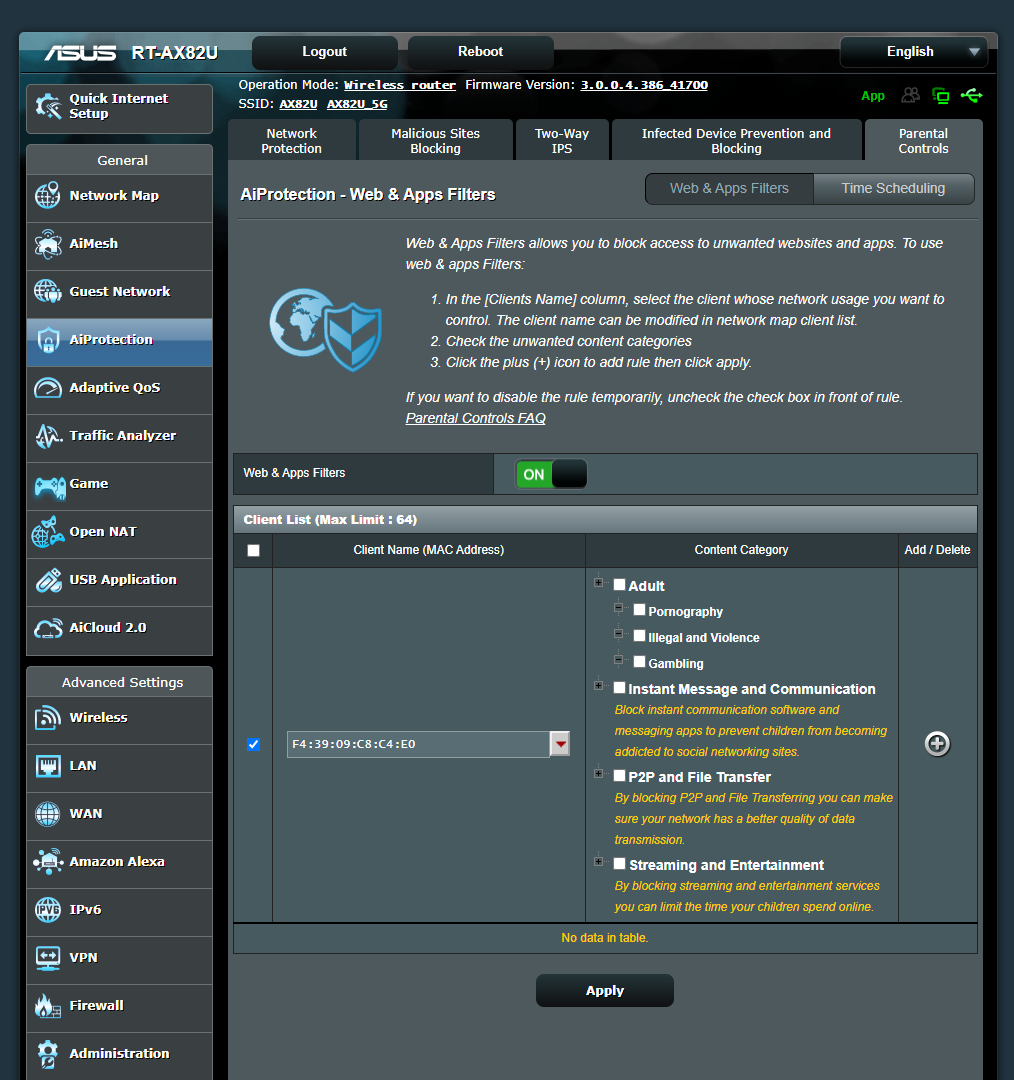The width and height of the screenshot is (1014, 1080).
Task: Click the ASUS logo in header
Action: (81, 52)
